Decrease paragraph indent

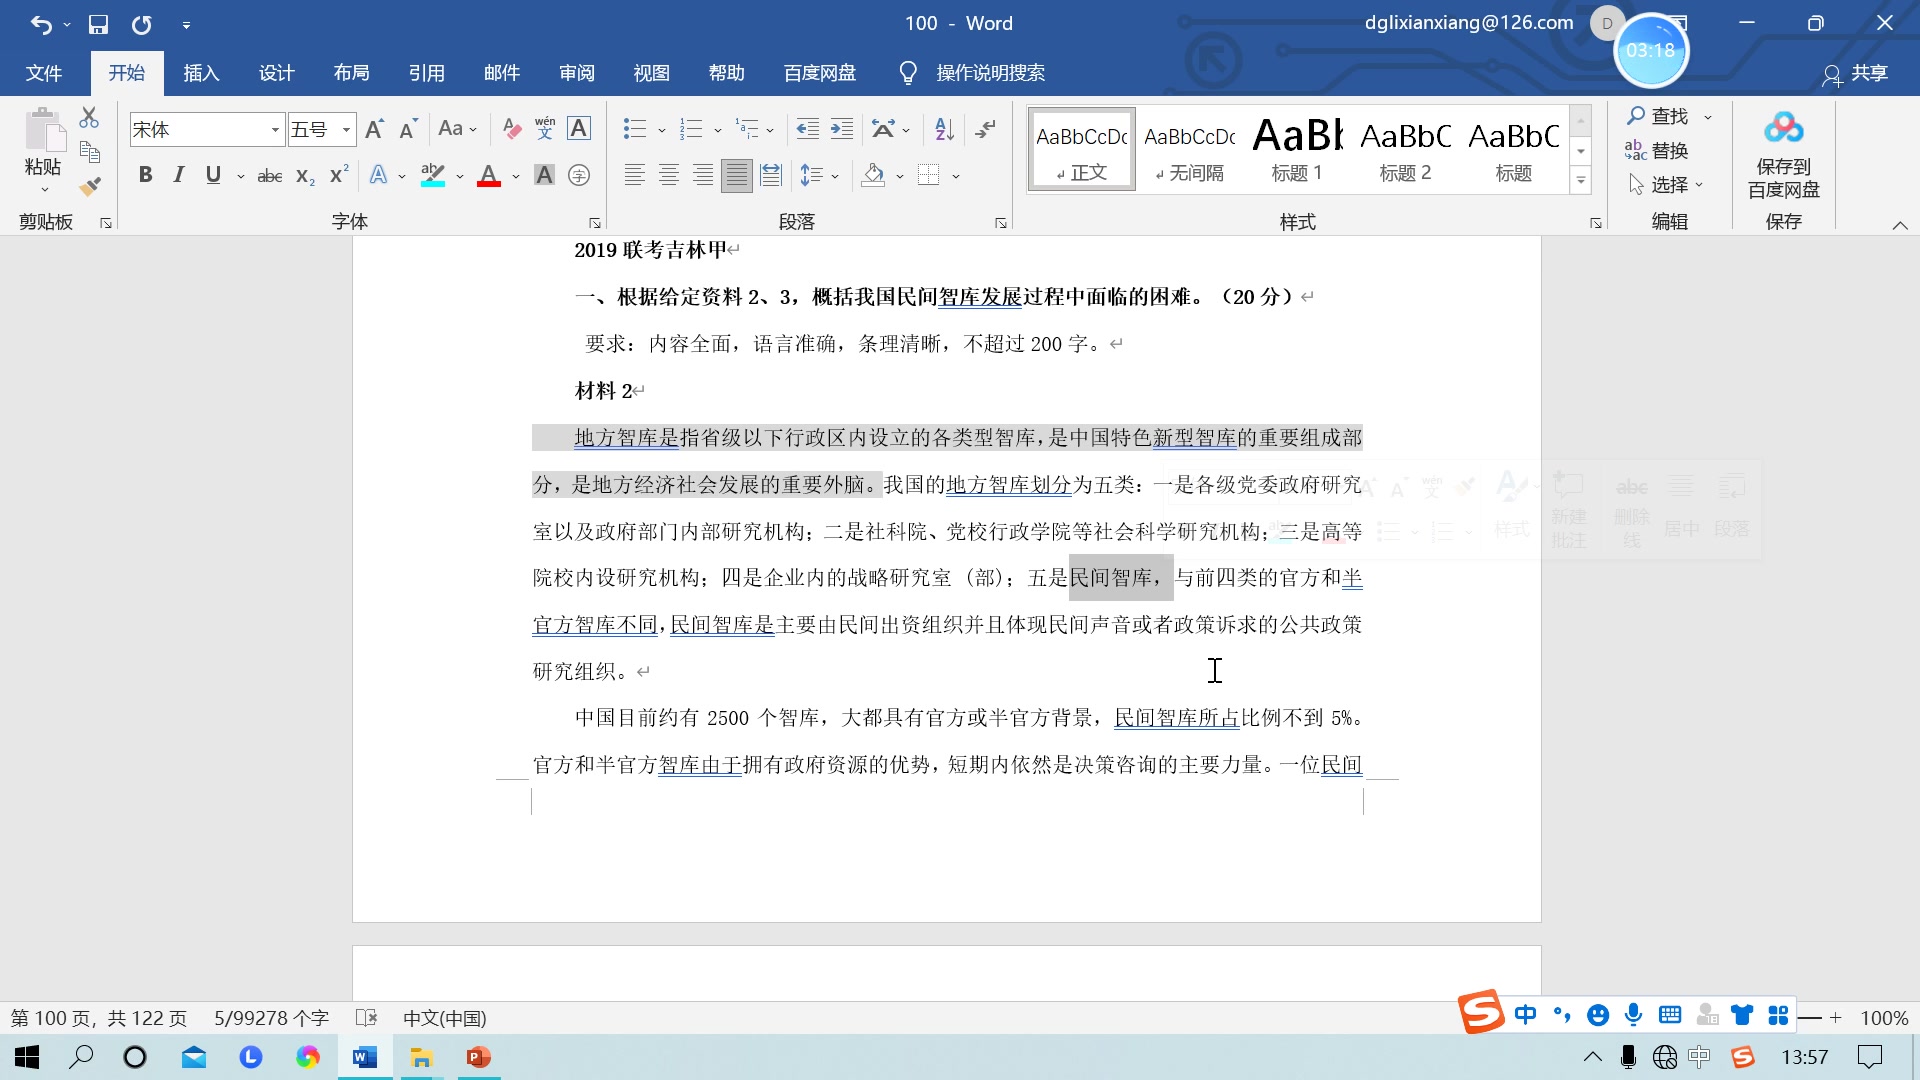pyautogui.click(x=807, y=129)
